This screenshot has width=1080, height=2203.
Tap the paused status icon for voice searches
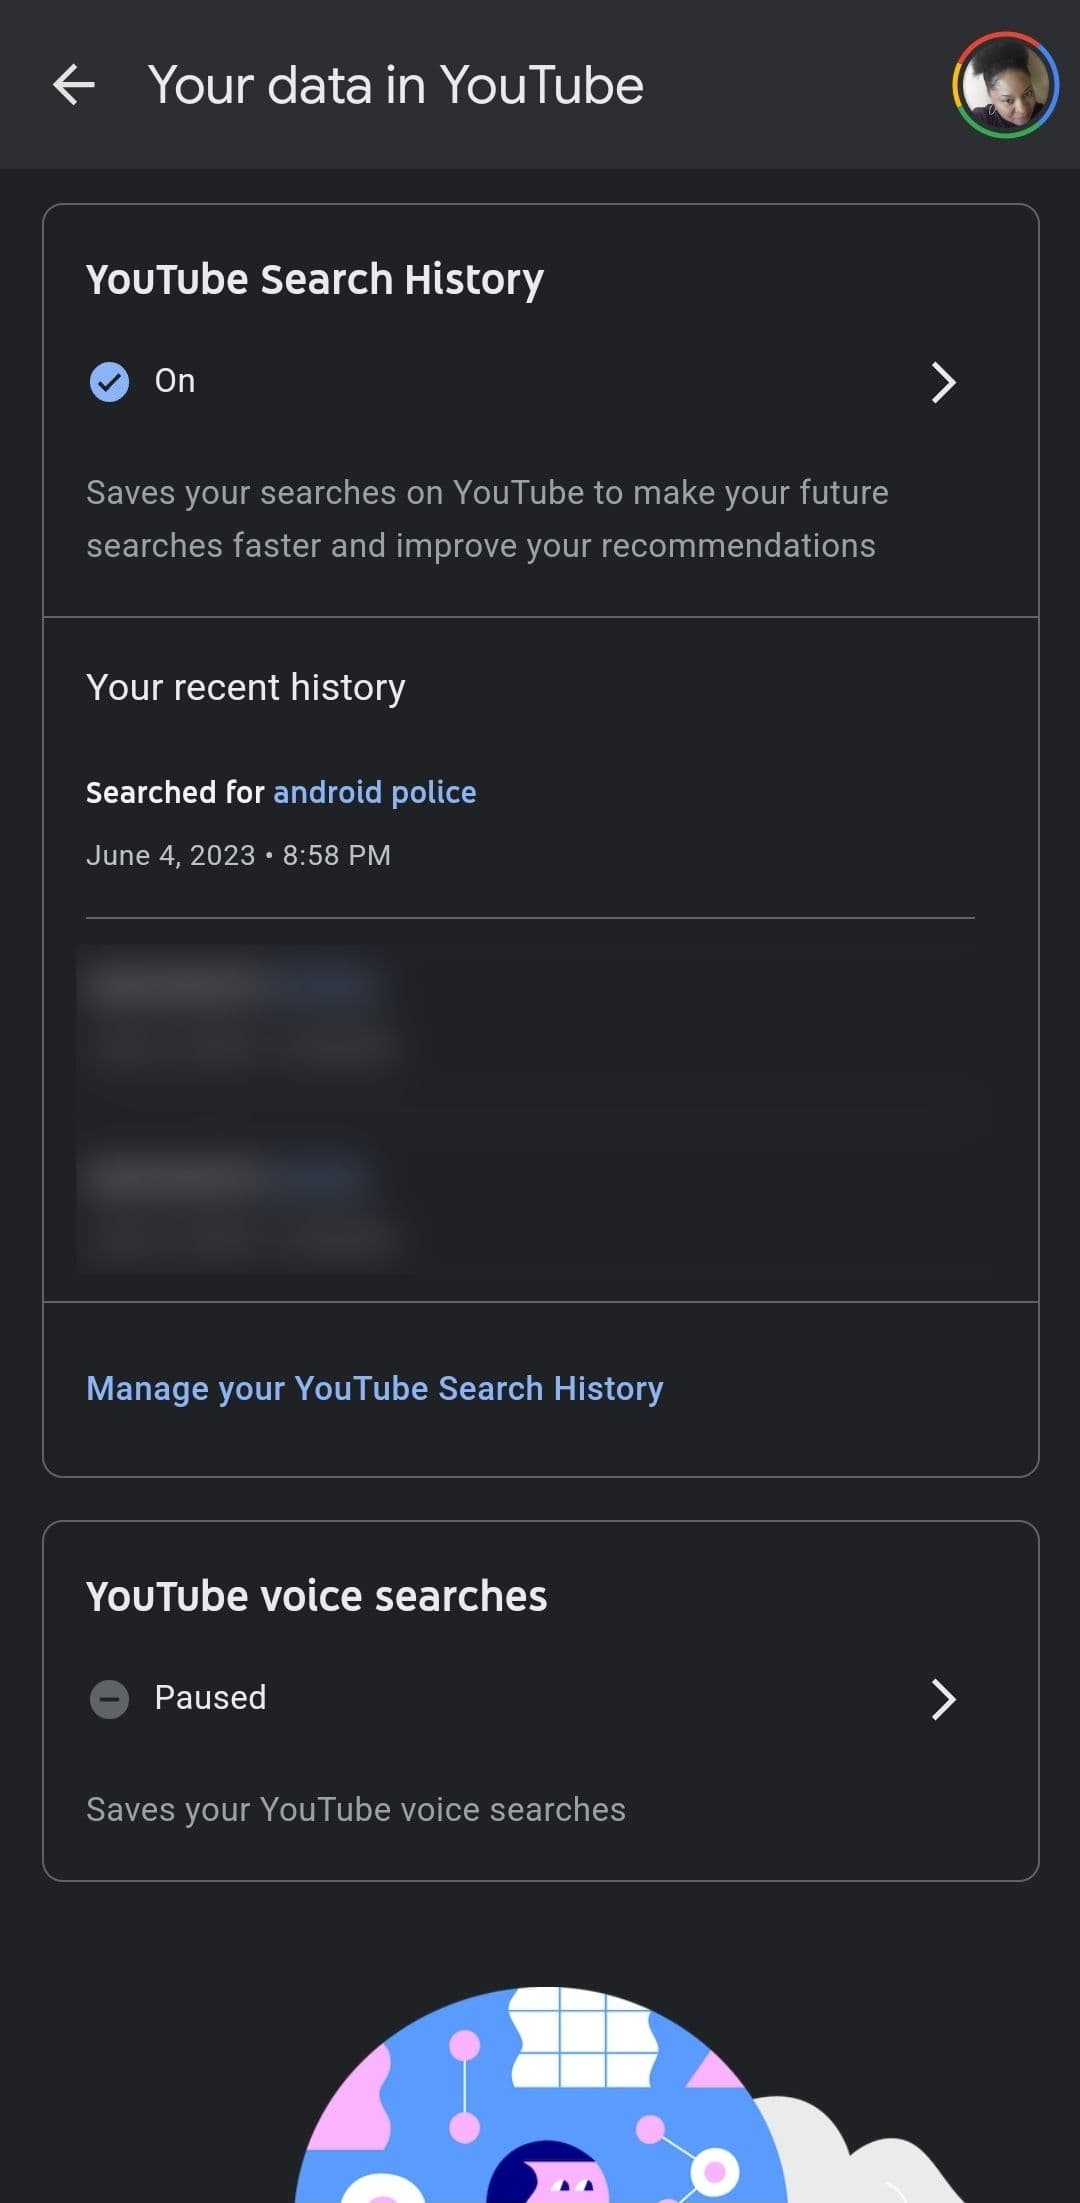click(x=110, y=1698)
